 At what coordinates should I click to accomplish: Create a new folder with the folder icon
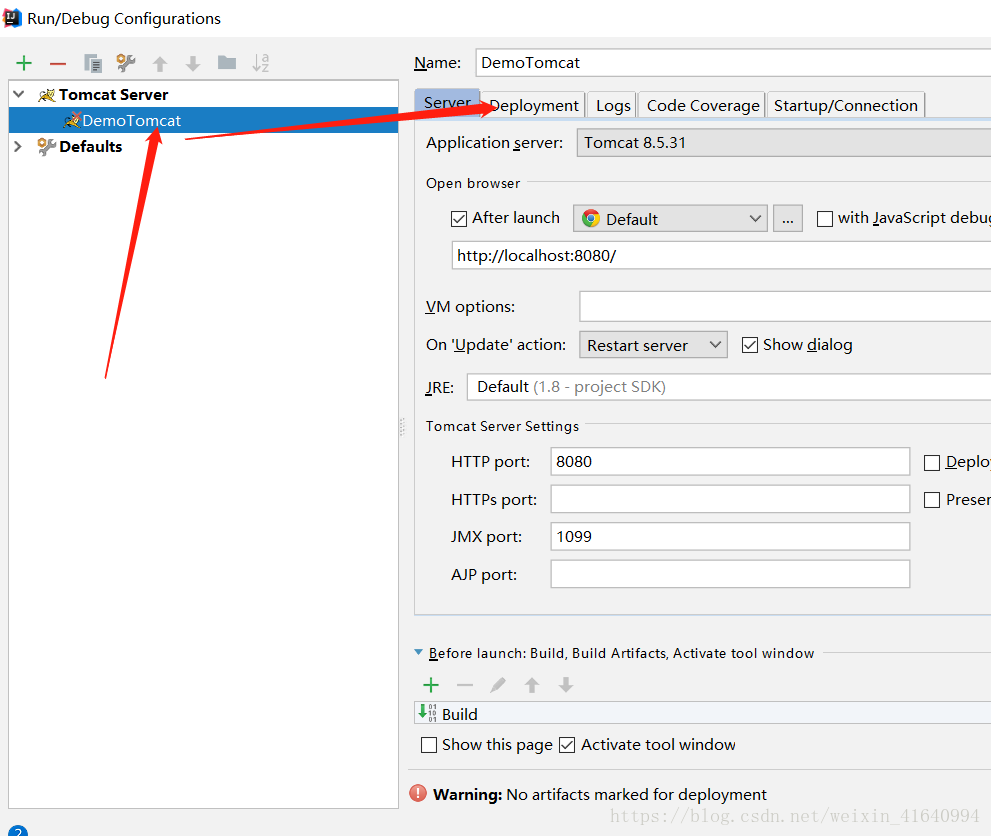tap(227, 63)
